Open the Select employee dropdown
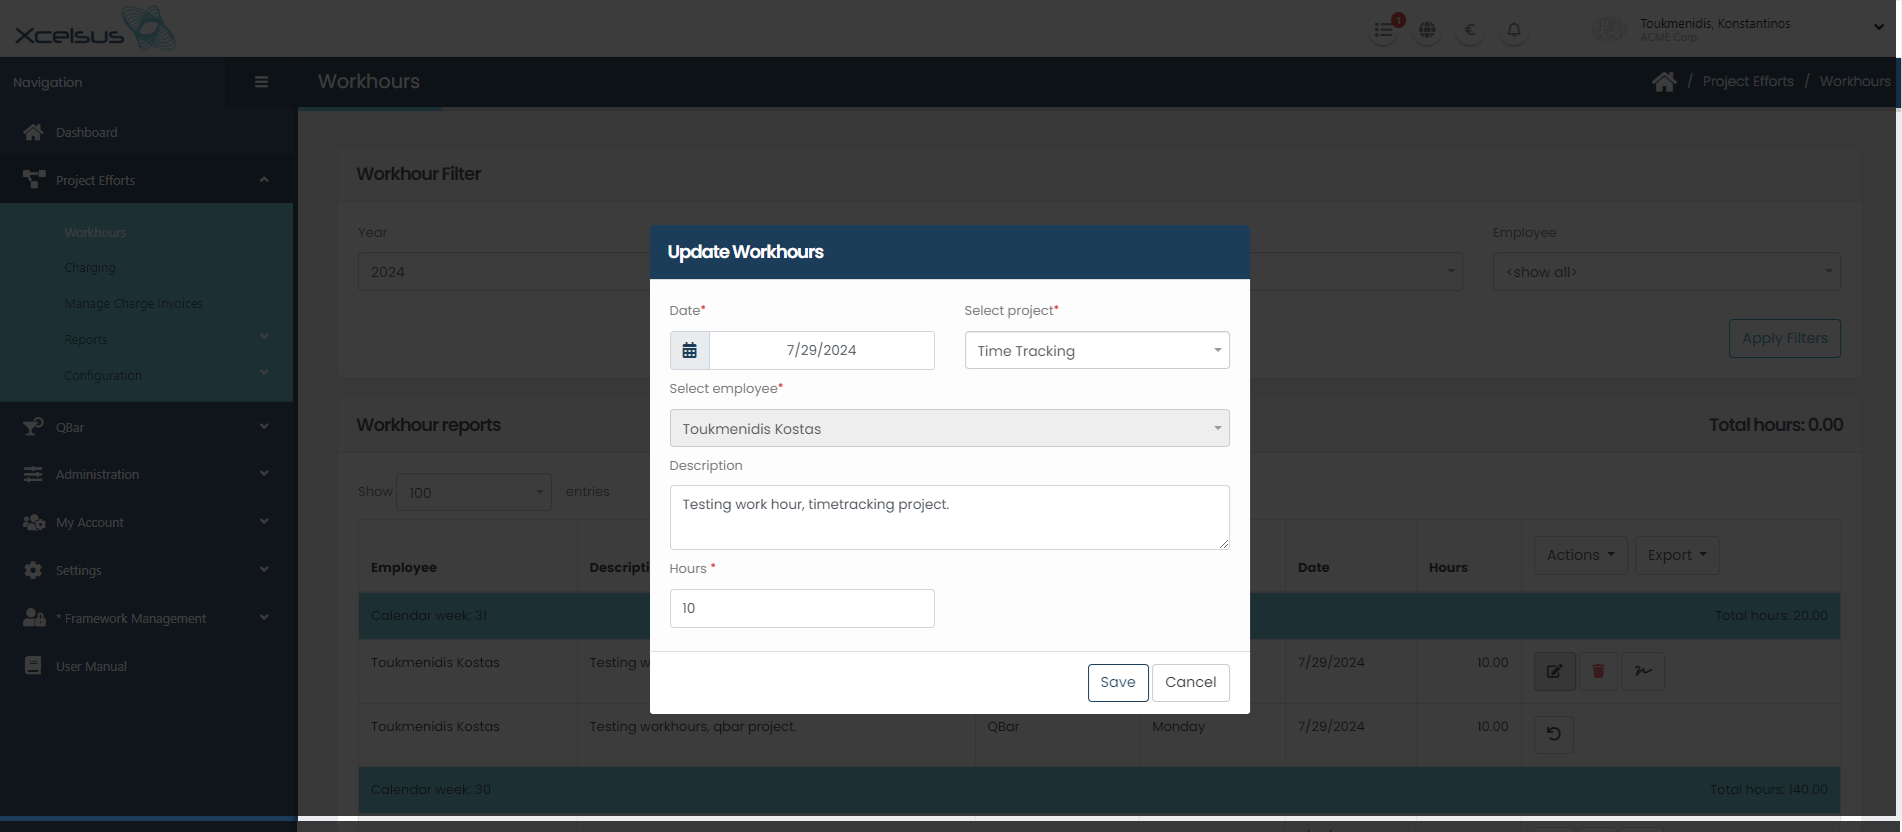This screenshot has width=1902, height=832. click(949, 429)
